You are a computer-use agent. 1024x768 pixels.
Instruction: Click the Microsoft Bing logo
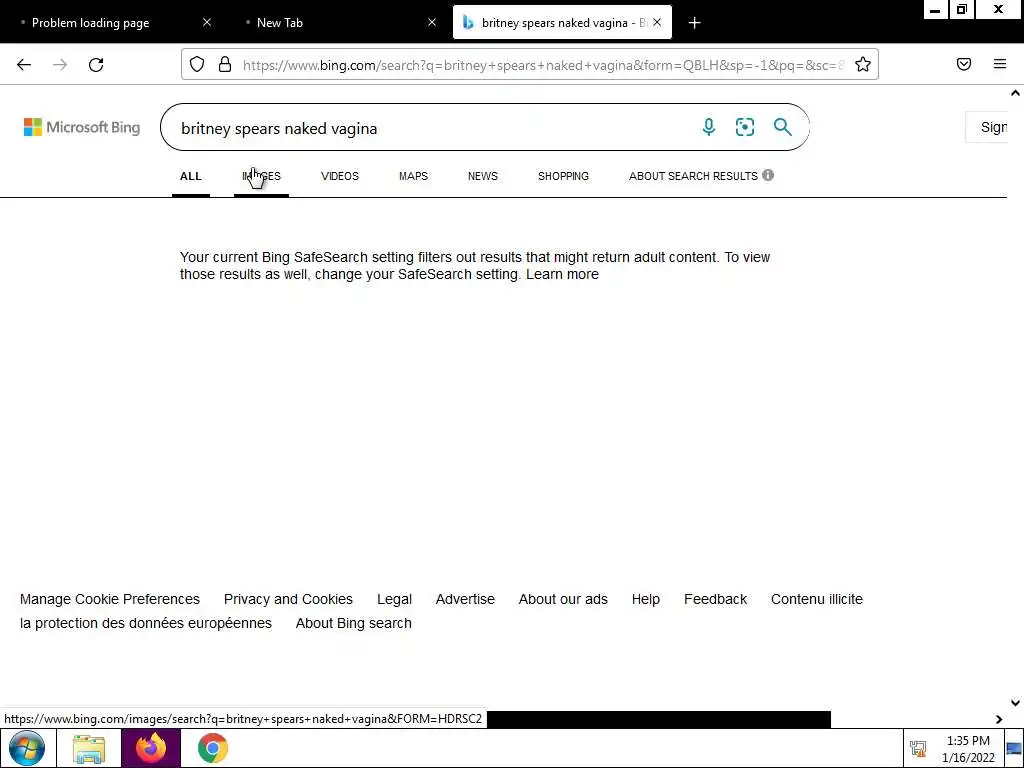coord(82,127)
